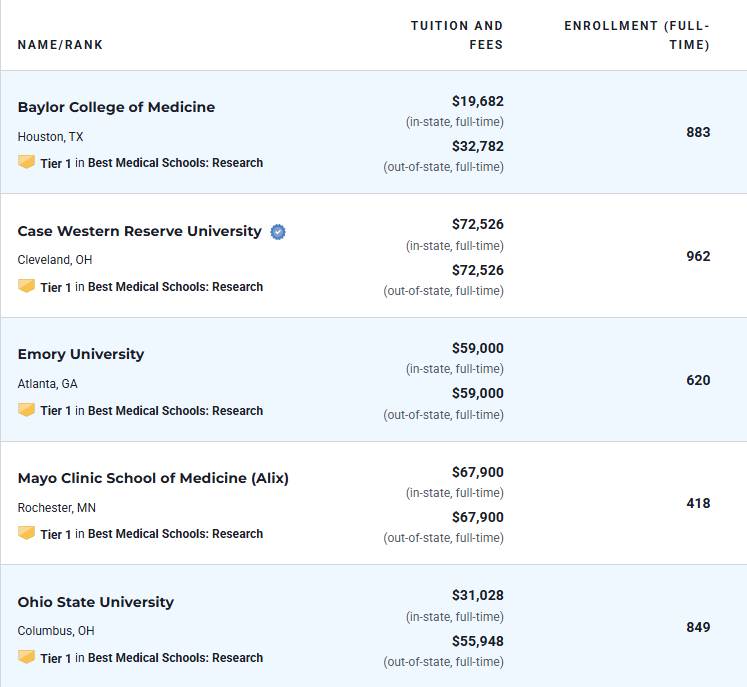Open Baylor College of Medicine profile
747x687 pixels.
(x=116, y=107)
